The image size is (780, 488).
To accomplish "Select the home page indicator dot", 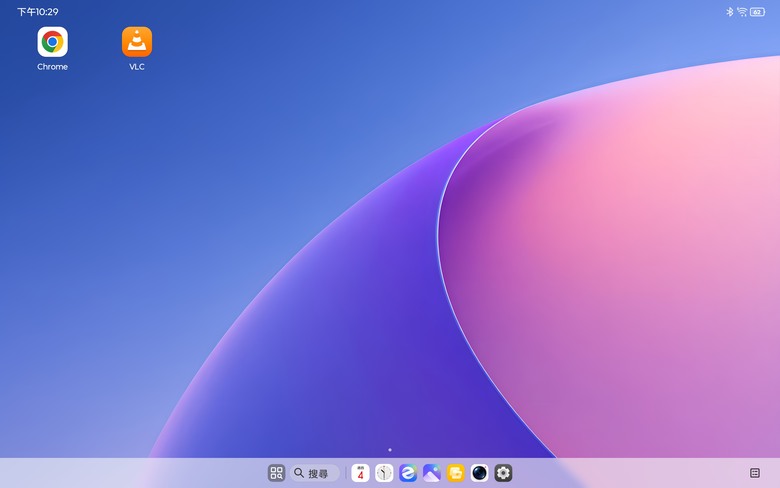I will [390, 450].
